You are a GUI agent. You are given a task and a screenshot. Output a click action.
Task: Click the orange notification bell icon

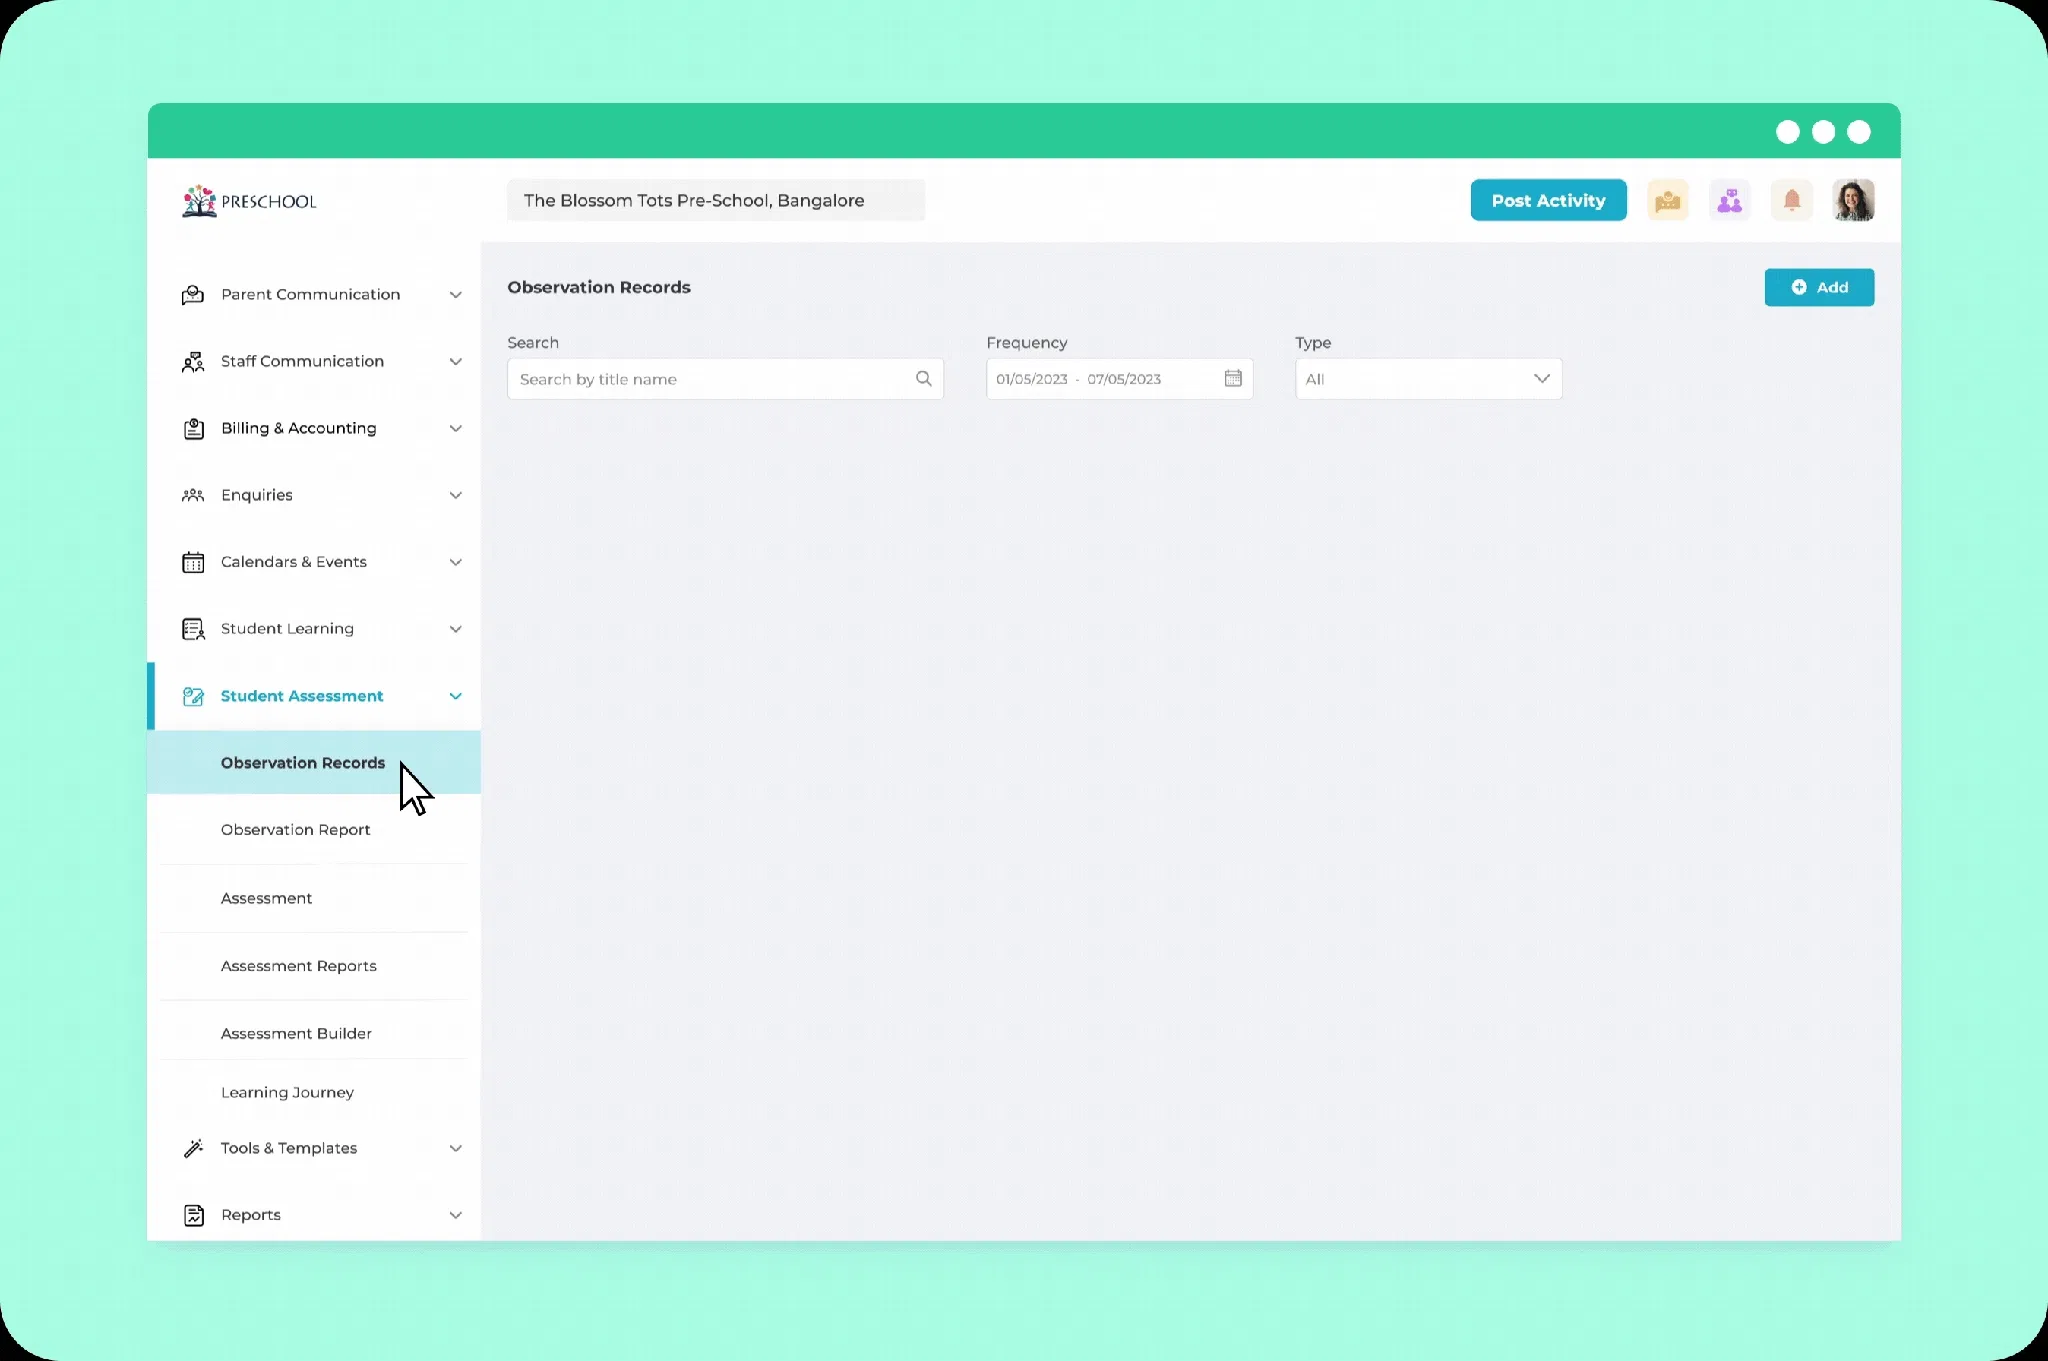1791,201
